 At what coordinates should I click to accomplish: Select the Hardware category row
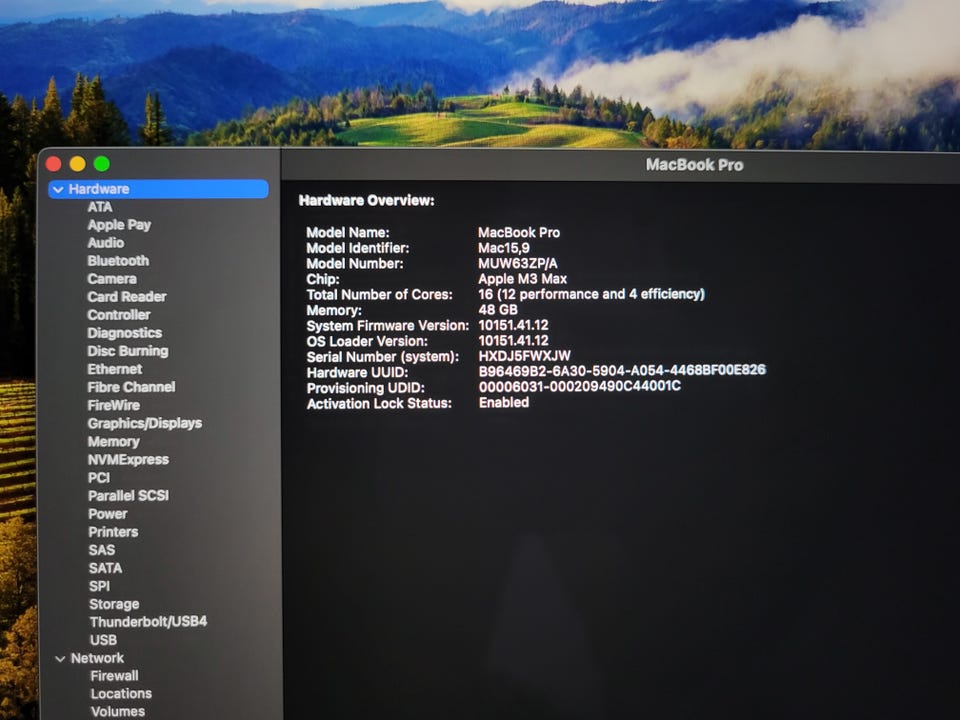click(x=158, y=189)
